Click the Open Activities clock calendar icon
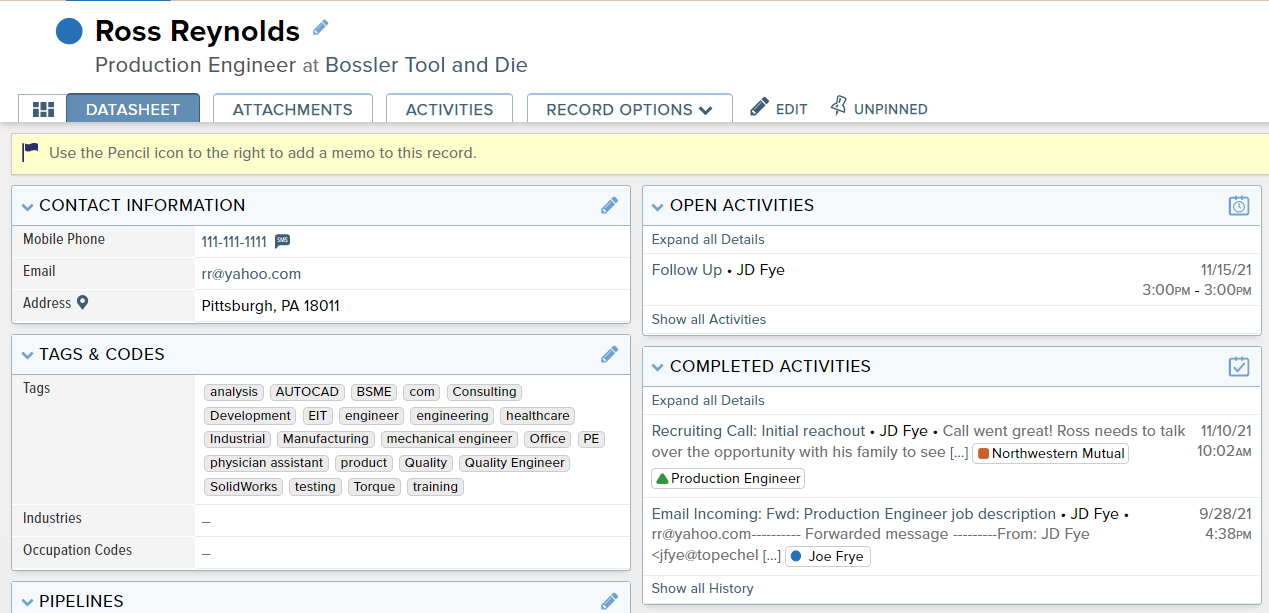Image resolution: width=1269 pixels, height=613 pixels. 1239,205
